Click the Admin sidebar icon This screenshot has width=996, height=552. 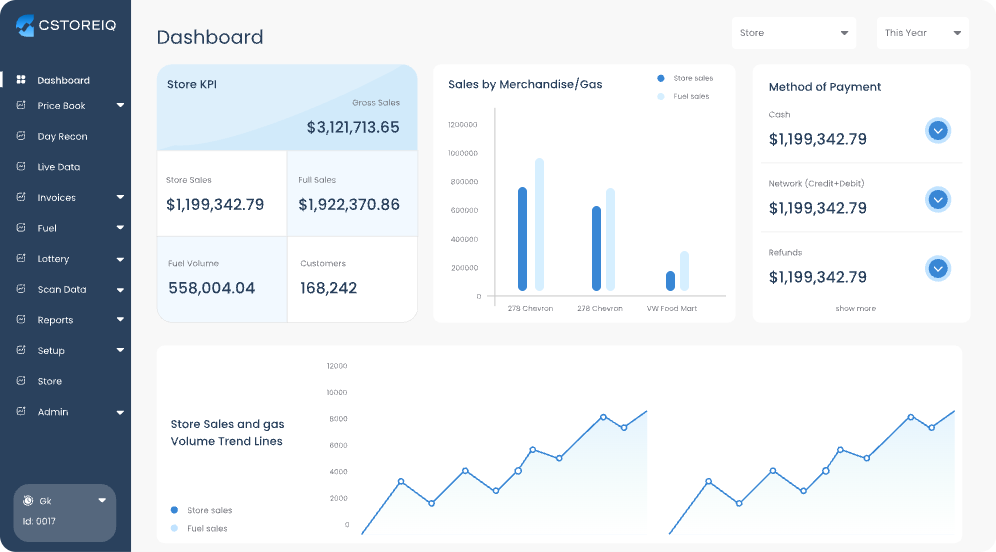click(21, 411)
